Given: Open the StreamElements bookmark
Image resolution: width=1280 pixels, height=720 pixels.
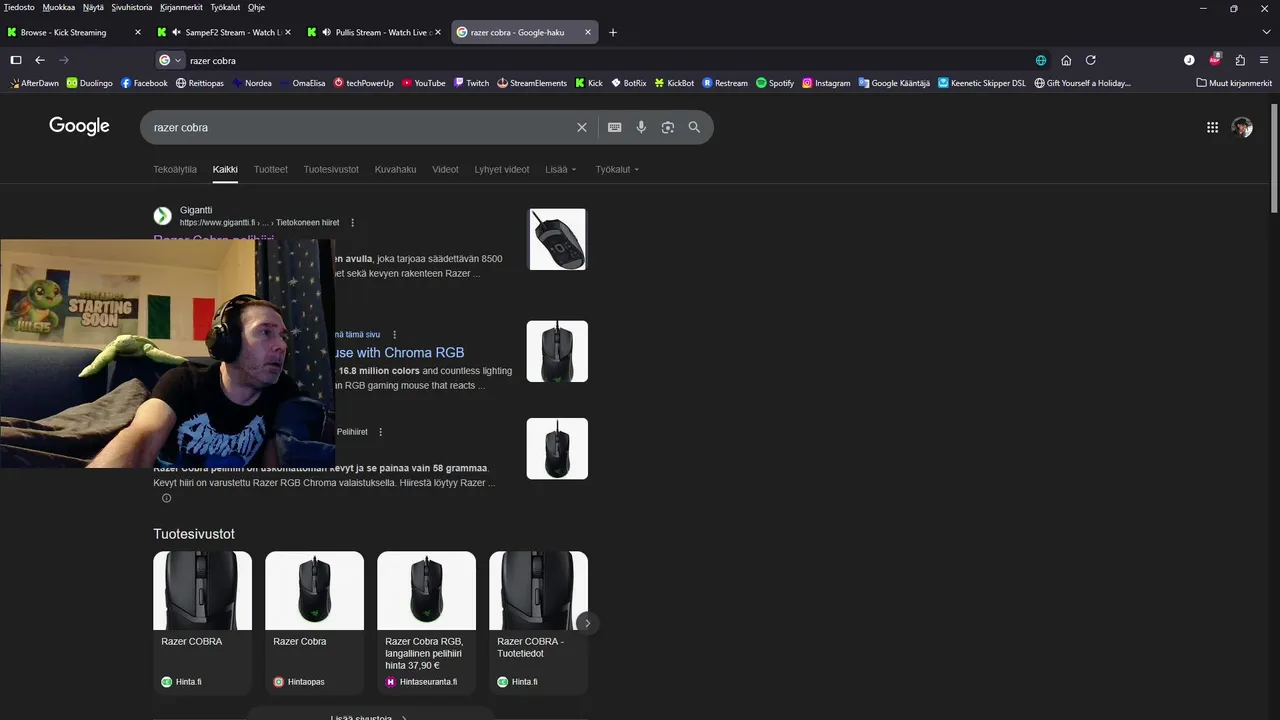Looking at the screenshot, I should [532, 83].
